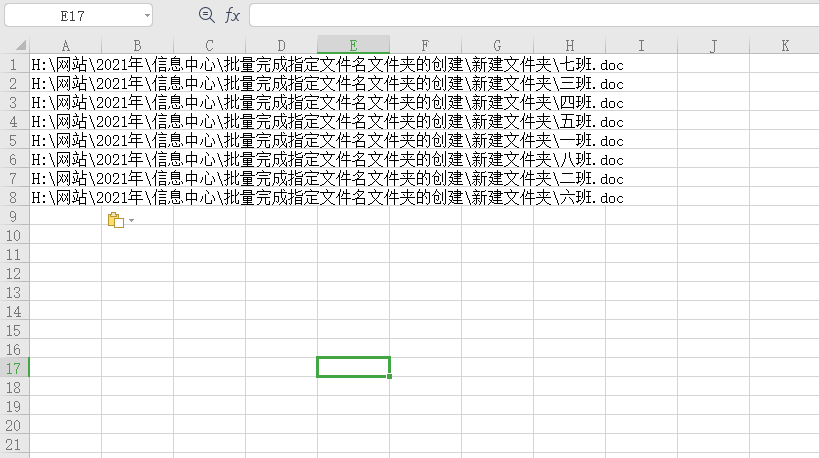Click the cell with the 六班.doc path
Viewport: 819px width, 458px height.
coord(65,198)
